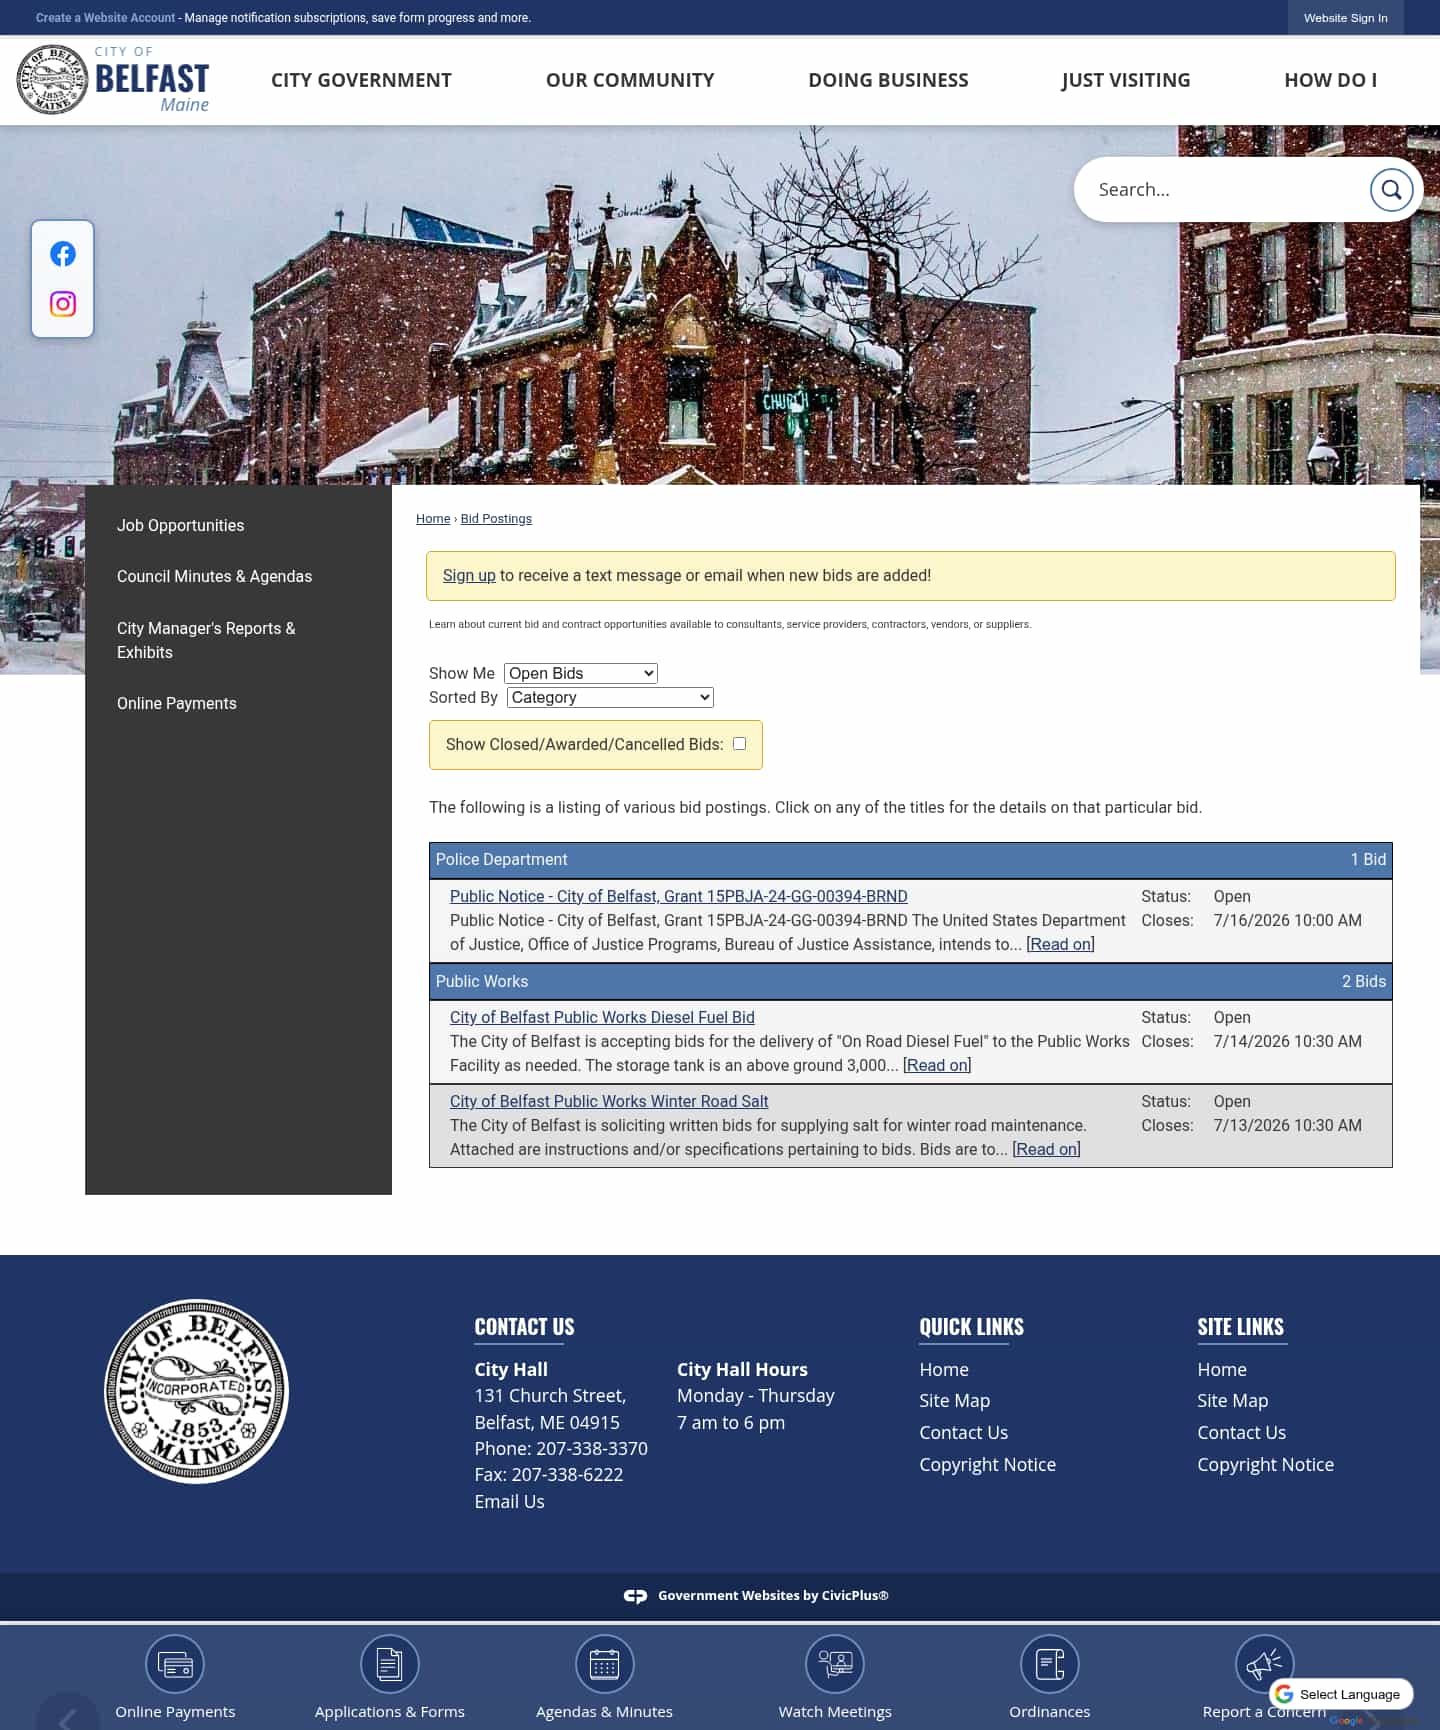Open the Public Works Winter Road Salt bid
1440x1730 pixels.
[x=609, y=1101]
